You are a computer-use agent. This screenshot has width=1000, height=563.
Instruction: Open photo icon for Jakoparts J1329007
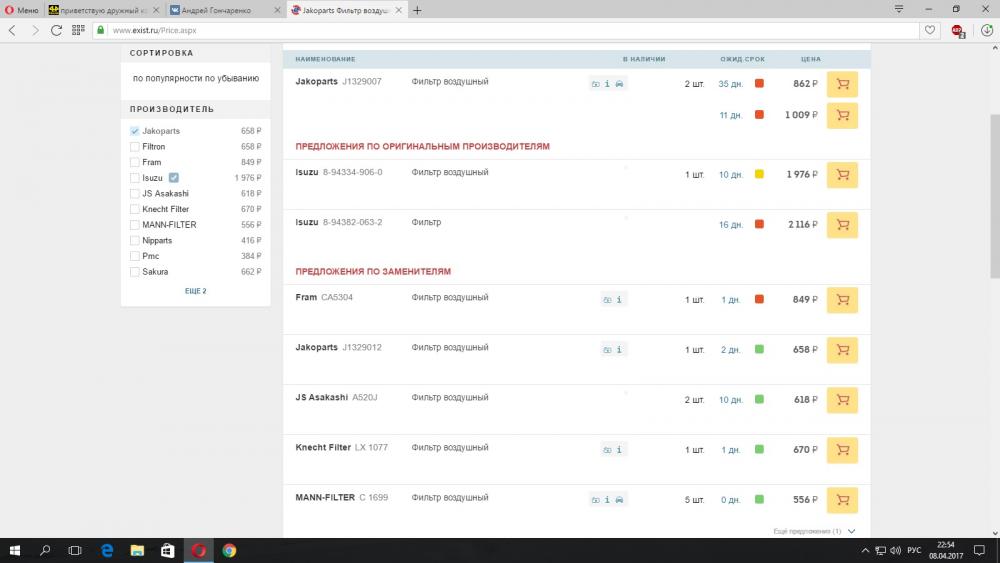click(595, 84)
